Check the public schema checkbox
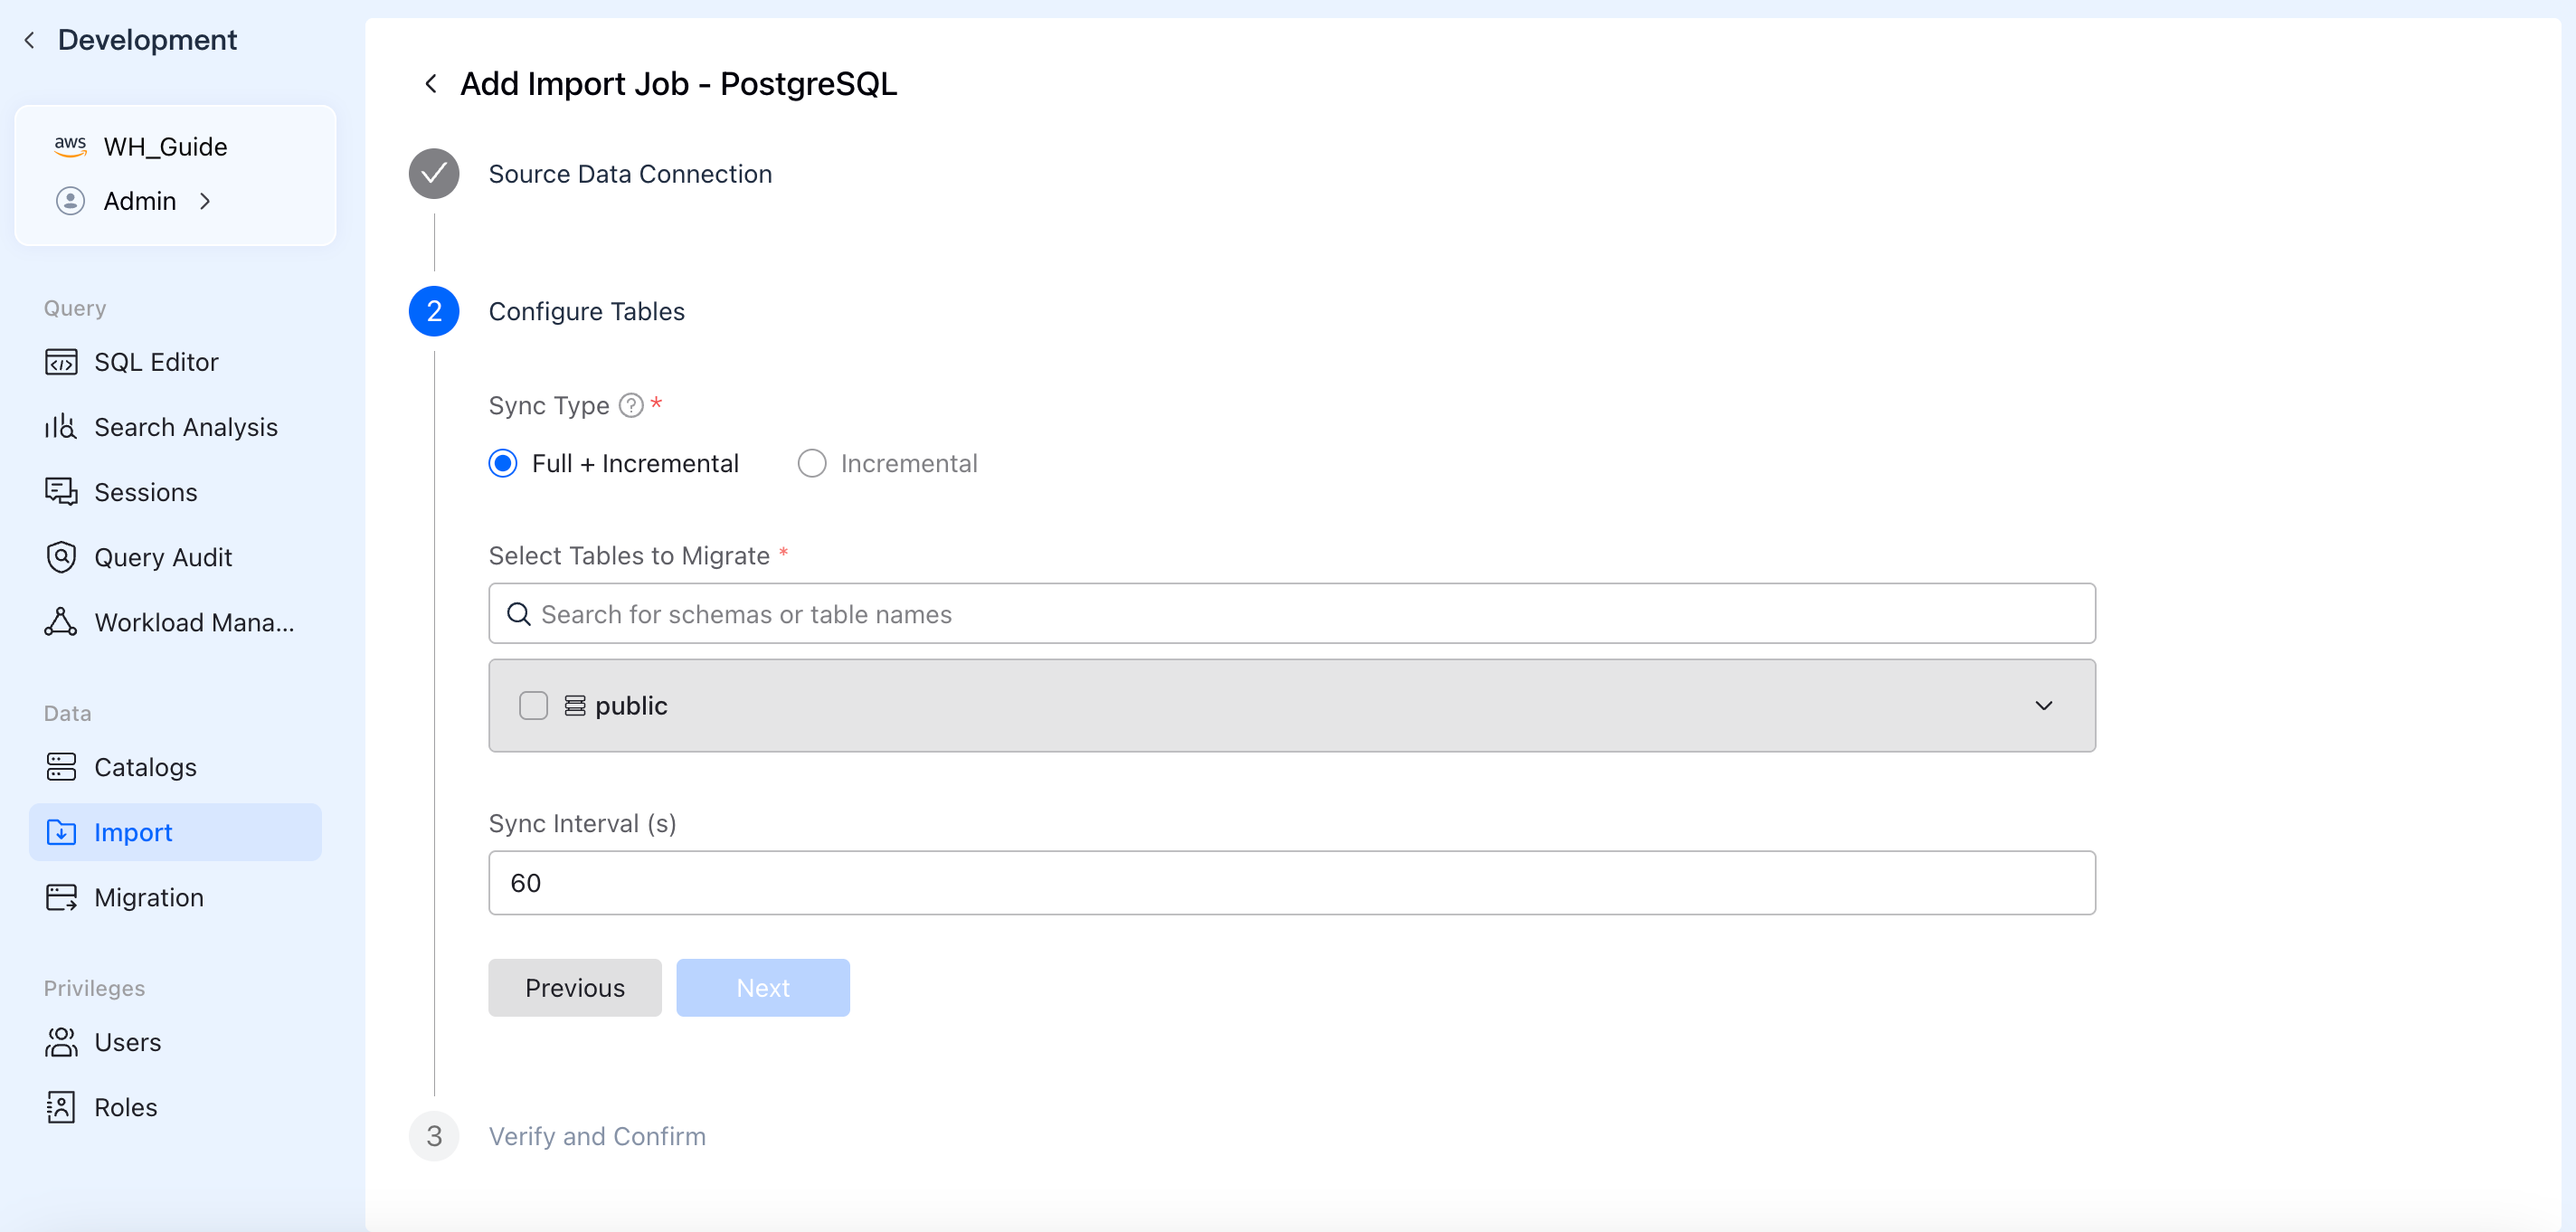The height and width of the screenshot is (1232, 2576). tap(533, 705)
